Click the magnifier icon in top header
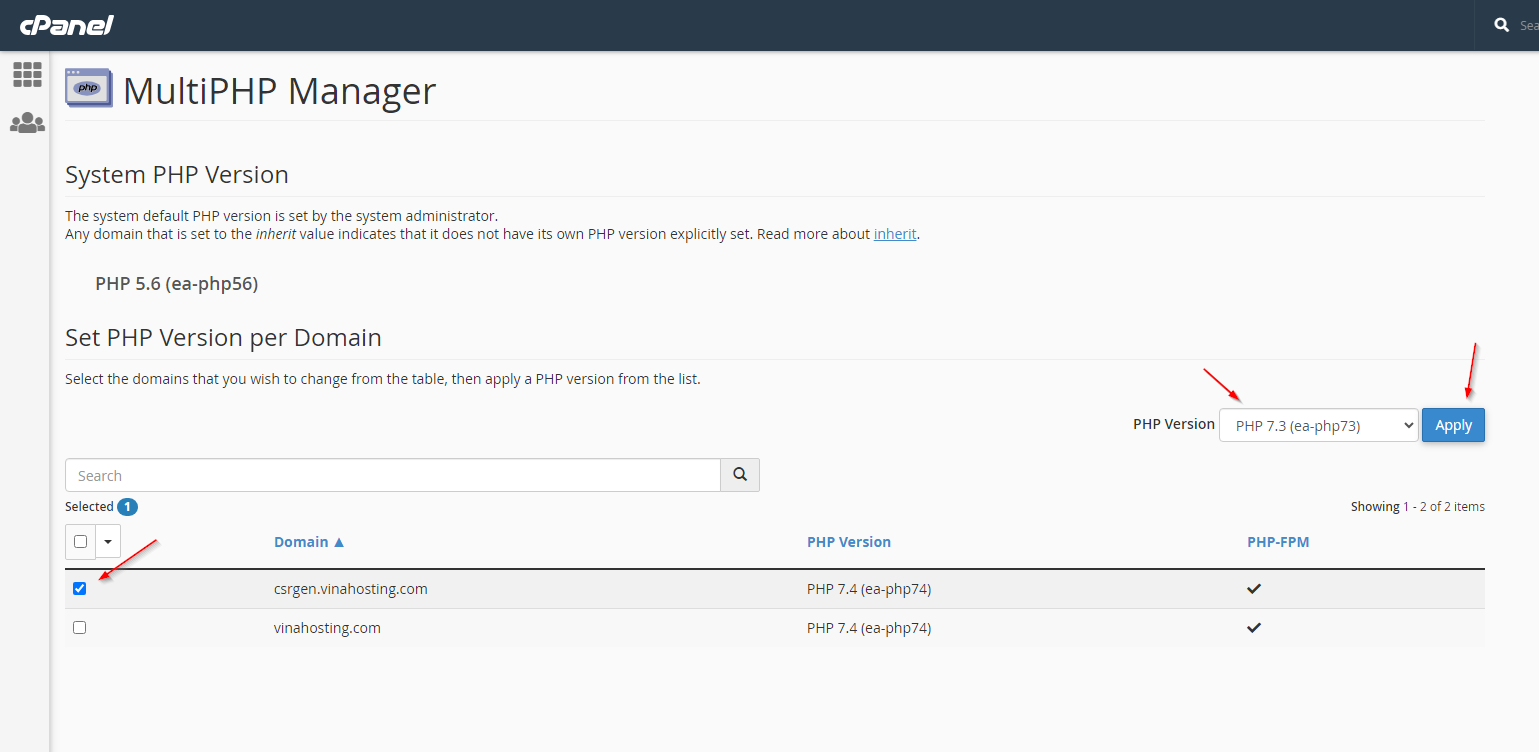Image resolution: width=1539 pixels, height=752 pixels. pos(1501,25)
